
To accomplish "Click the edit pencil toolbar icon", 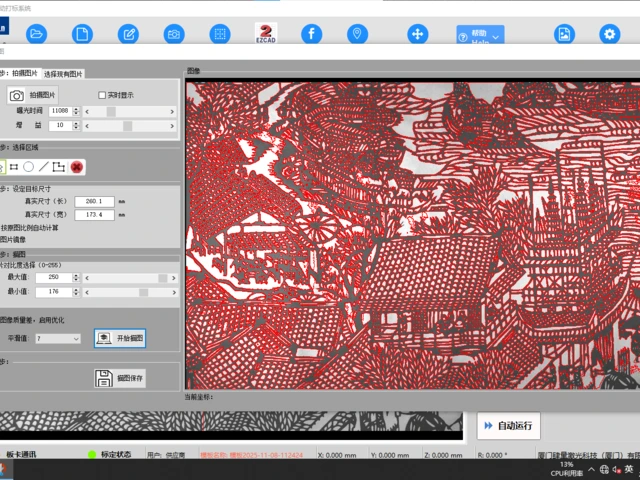I will (128, 34).
